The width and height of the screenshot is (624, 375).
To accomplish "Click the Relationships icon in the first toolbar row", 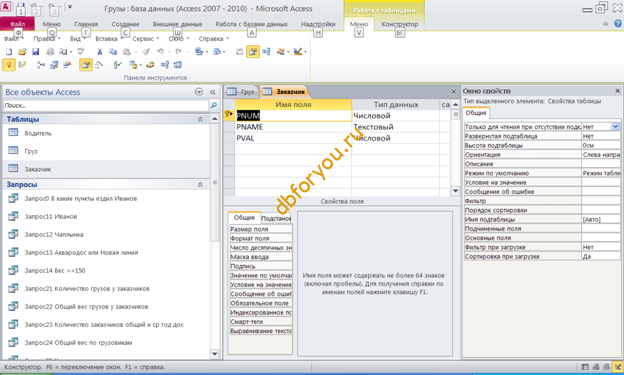I will coord(266,52).
